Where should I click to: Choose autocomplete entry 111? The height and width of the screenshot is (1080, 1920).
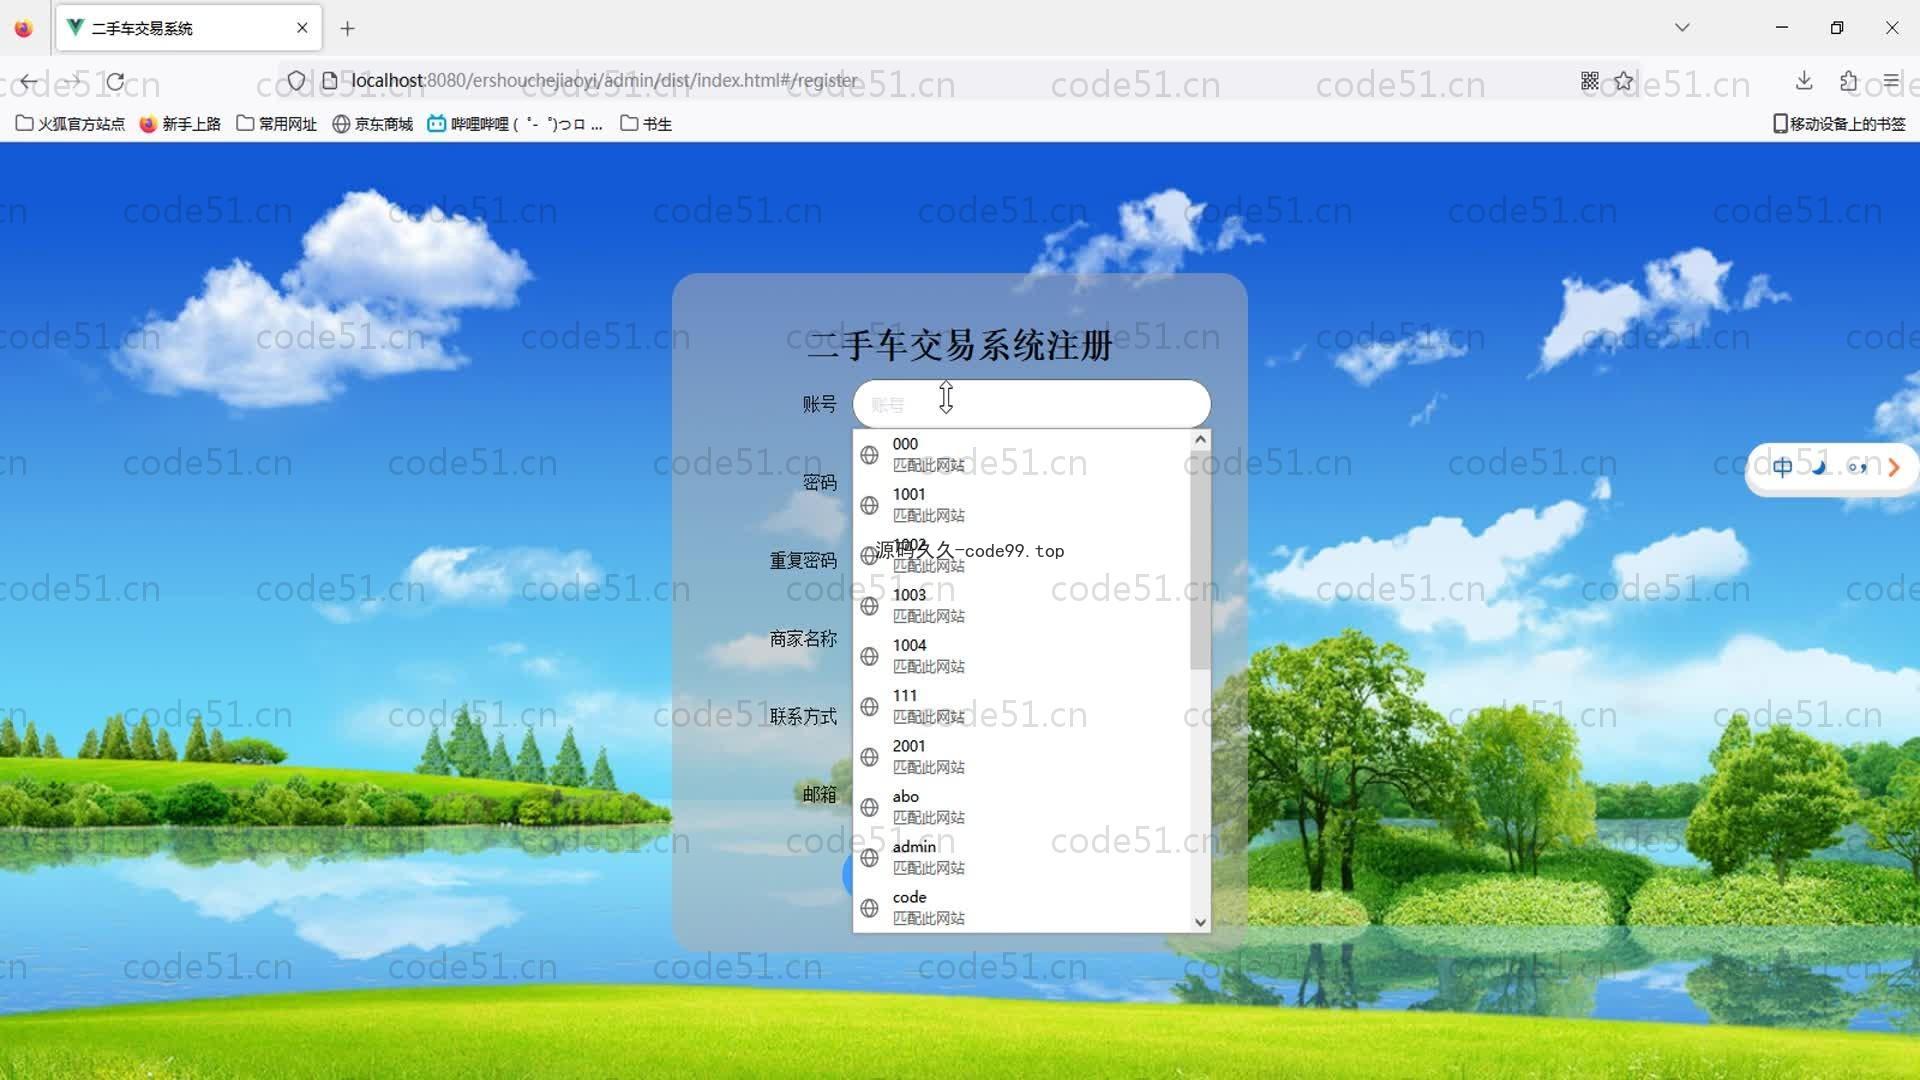click(x=1022, y=706)
